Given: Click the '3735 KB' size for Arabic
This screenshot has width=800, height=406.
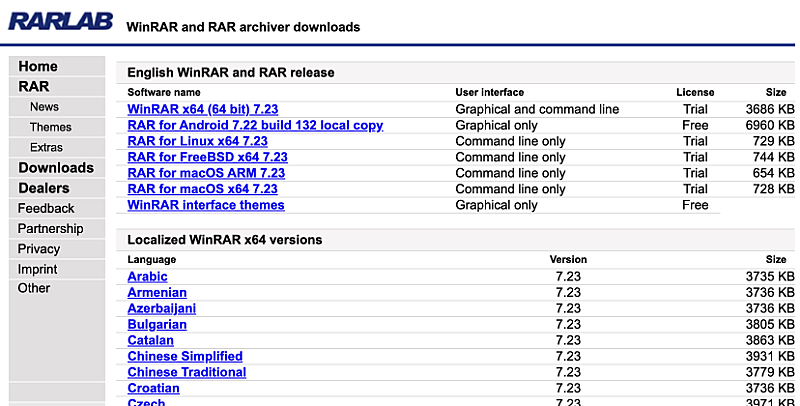Looking at the screenshot, I should (770, 276).
